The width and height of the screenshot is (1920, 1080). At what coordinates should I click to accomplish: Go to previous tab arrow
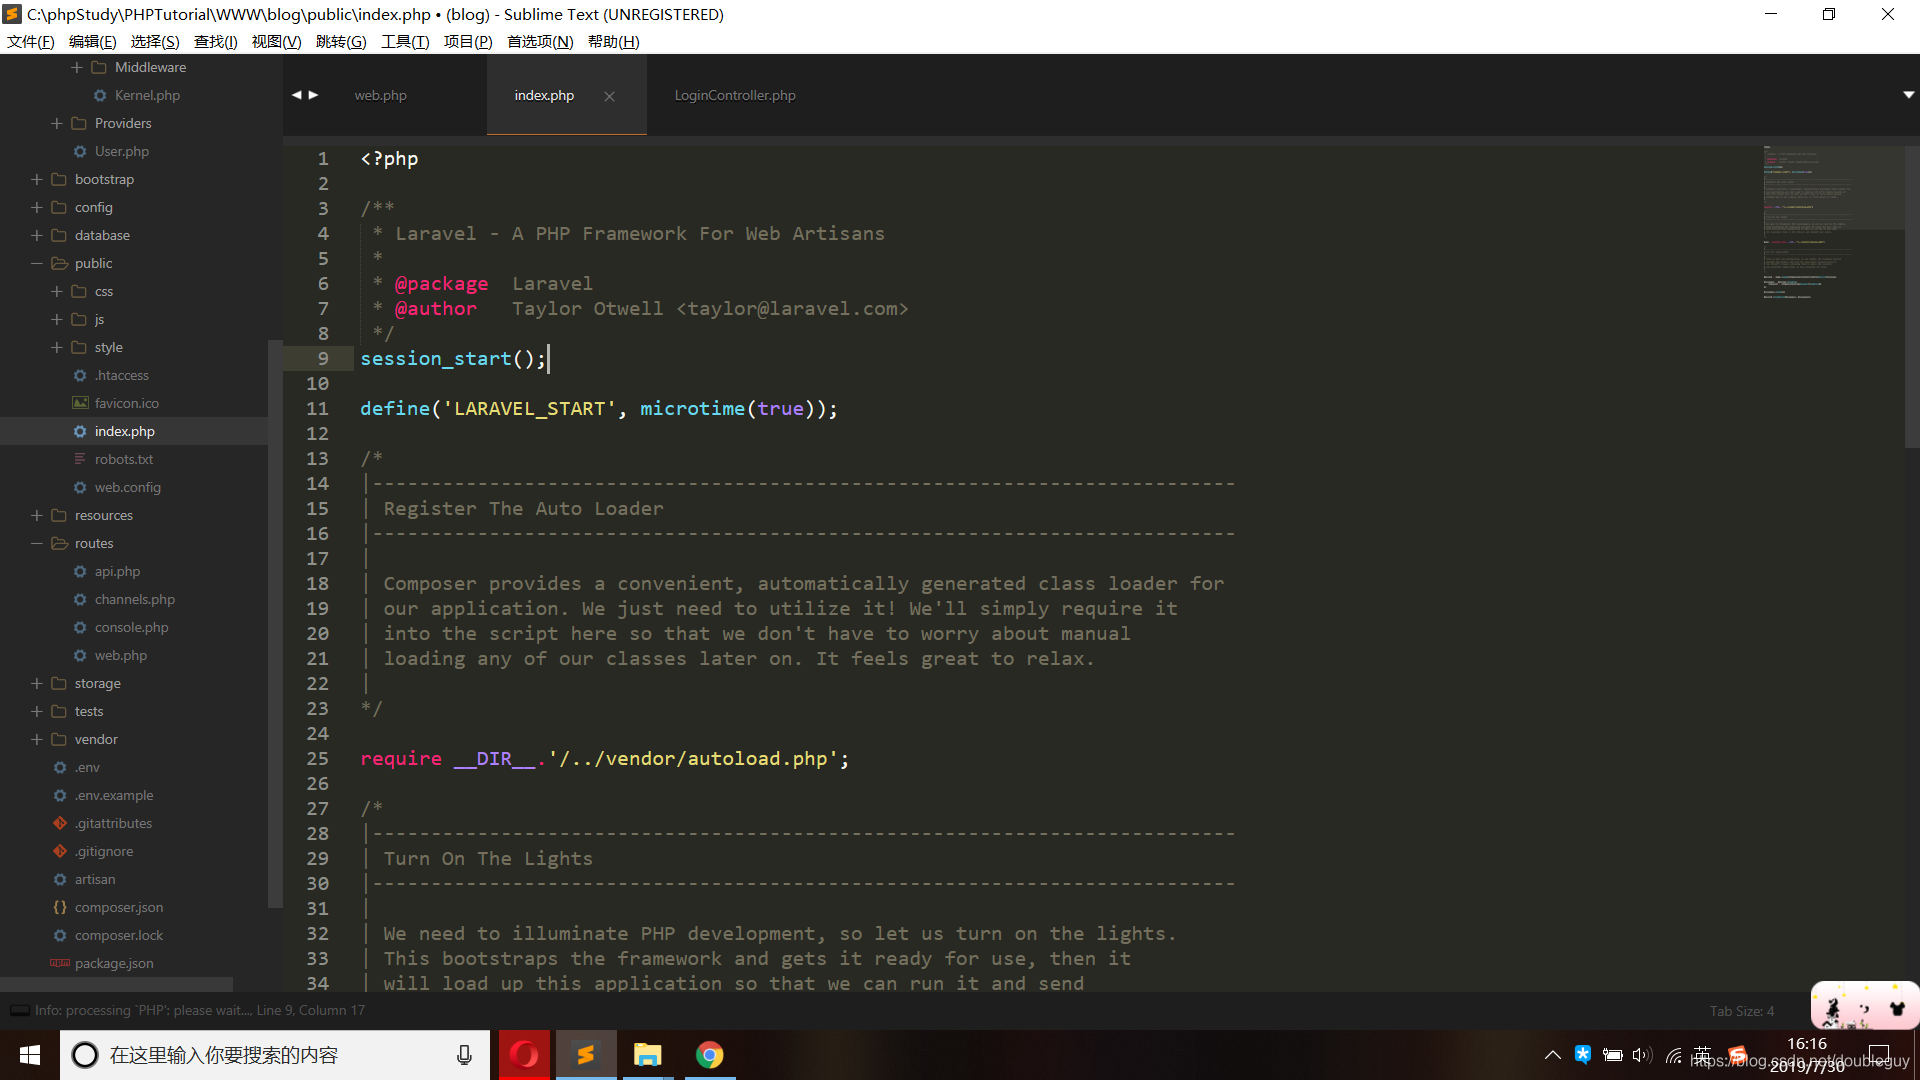[296, 95]
